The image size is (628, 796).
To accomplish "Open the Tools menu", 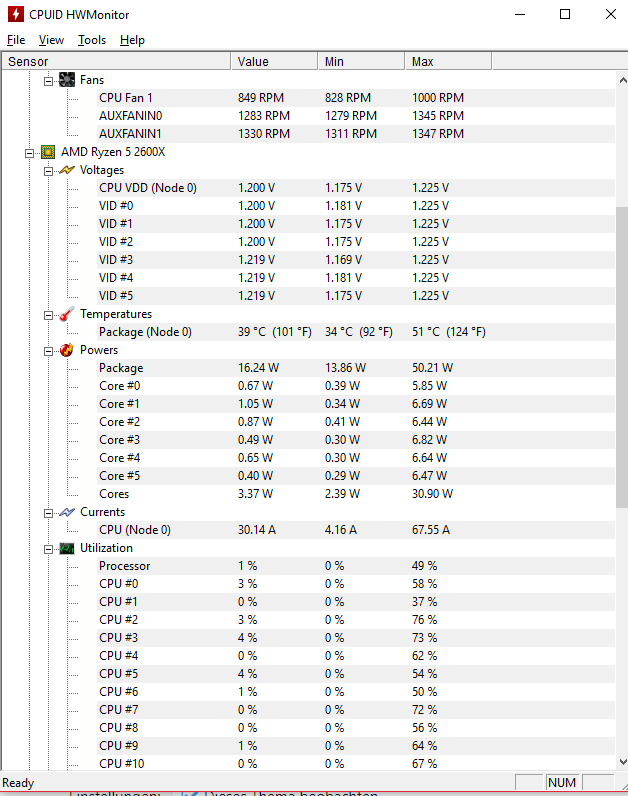I will pyautogui.click(x=92, y=40).
